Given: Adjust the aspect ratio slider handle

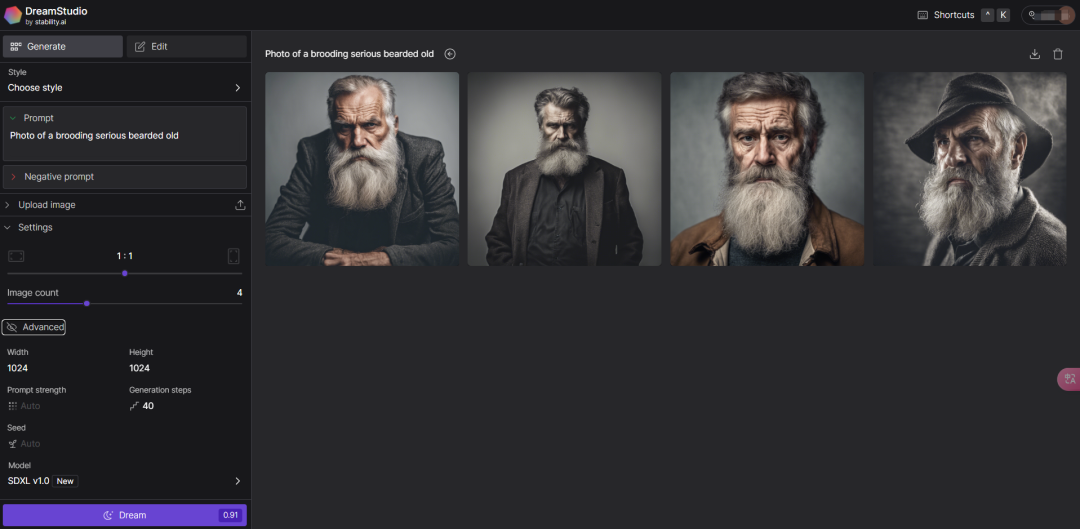Looking at the screenshot, I should click(x=125, y=273).
